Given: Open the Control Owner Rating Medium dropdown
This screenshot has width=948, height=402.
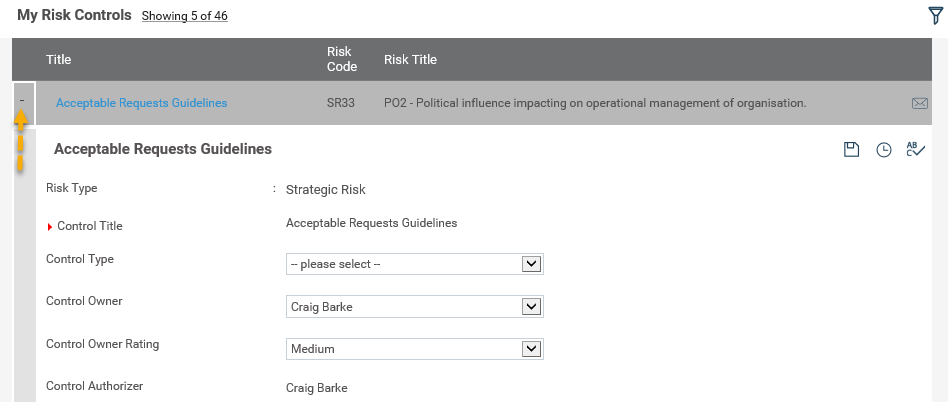Looking at the screenshot, I should (414, 349).
